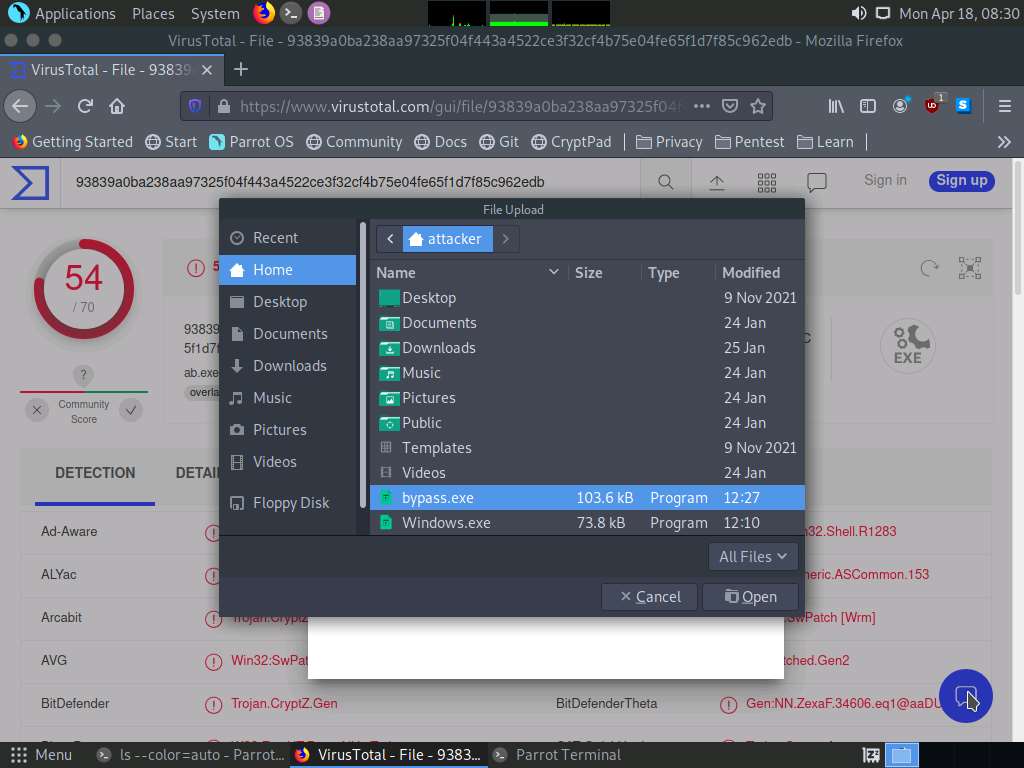Click the bookmark star icon in the address bar
This screenshot has height=768, width=1024.
(x=758, y=106)
